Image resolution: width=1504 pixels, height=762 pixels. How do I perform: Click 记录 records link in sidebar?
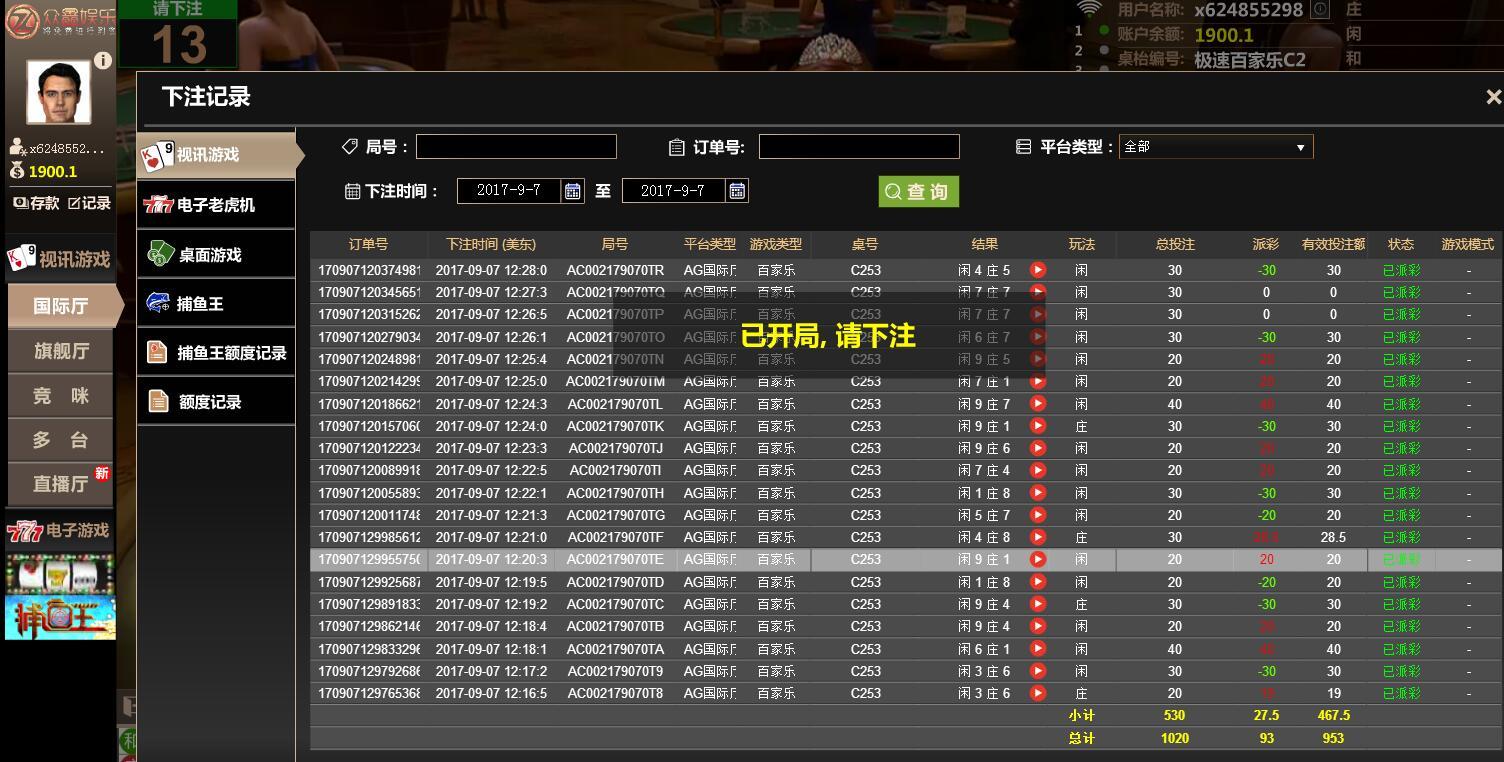pyautogui.click(x=90, y=203)
